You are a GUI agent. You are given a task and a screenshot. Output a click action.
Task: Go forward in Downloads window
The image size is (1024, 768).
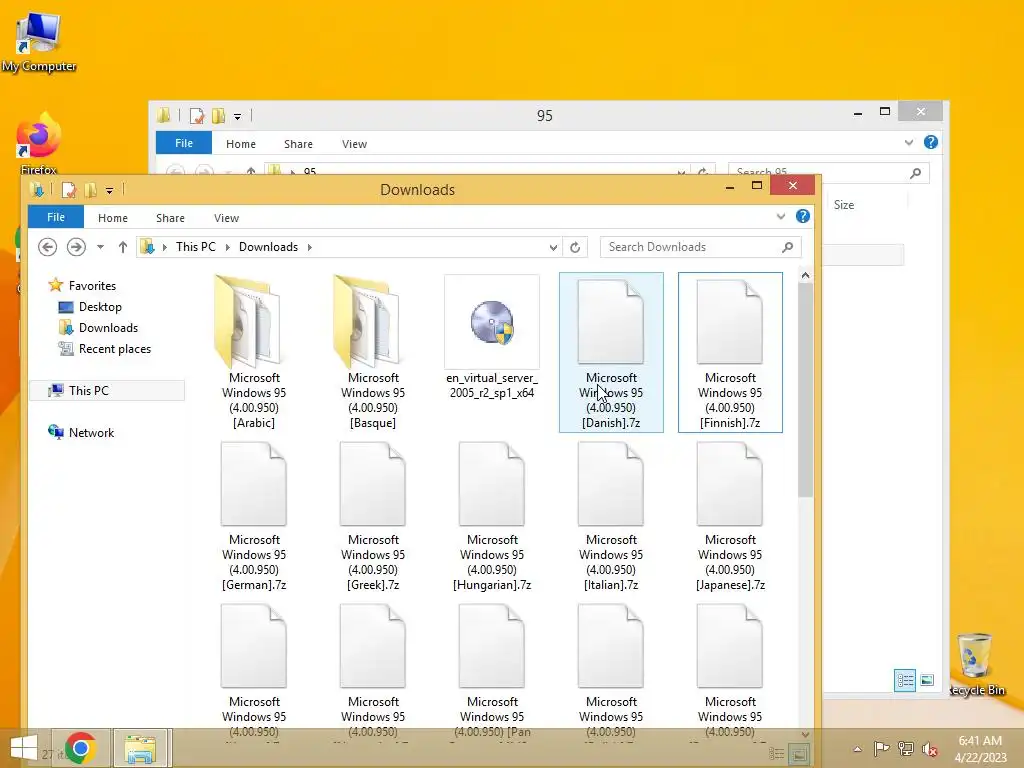pyautogui.click(x=76, y=247)
